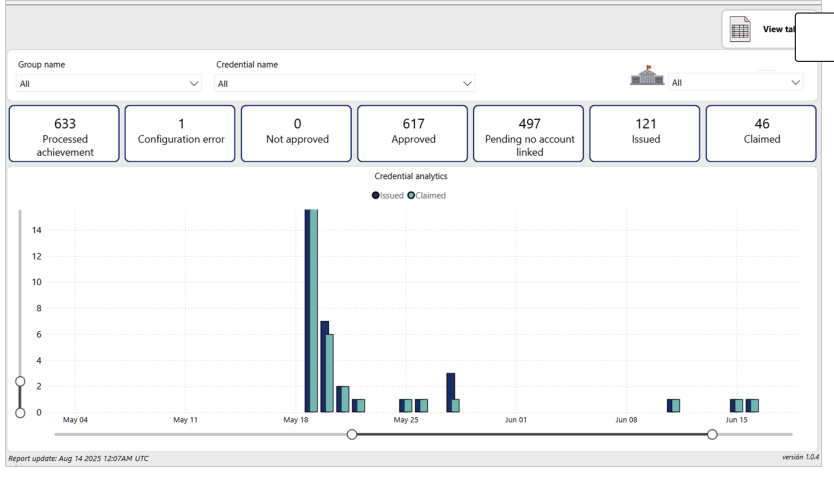
Task: Expand the Credential name dropdown
Action: 345,84
